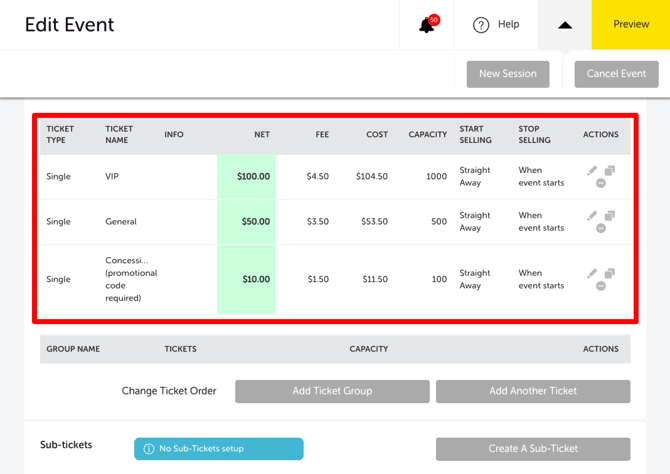Click the $3.50 fee value

click(x=317, y=222)
